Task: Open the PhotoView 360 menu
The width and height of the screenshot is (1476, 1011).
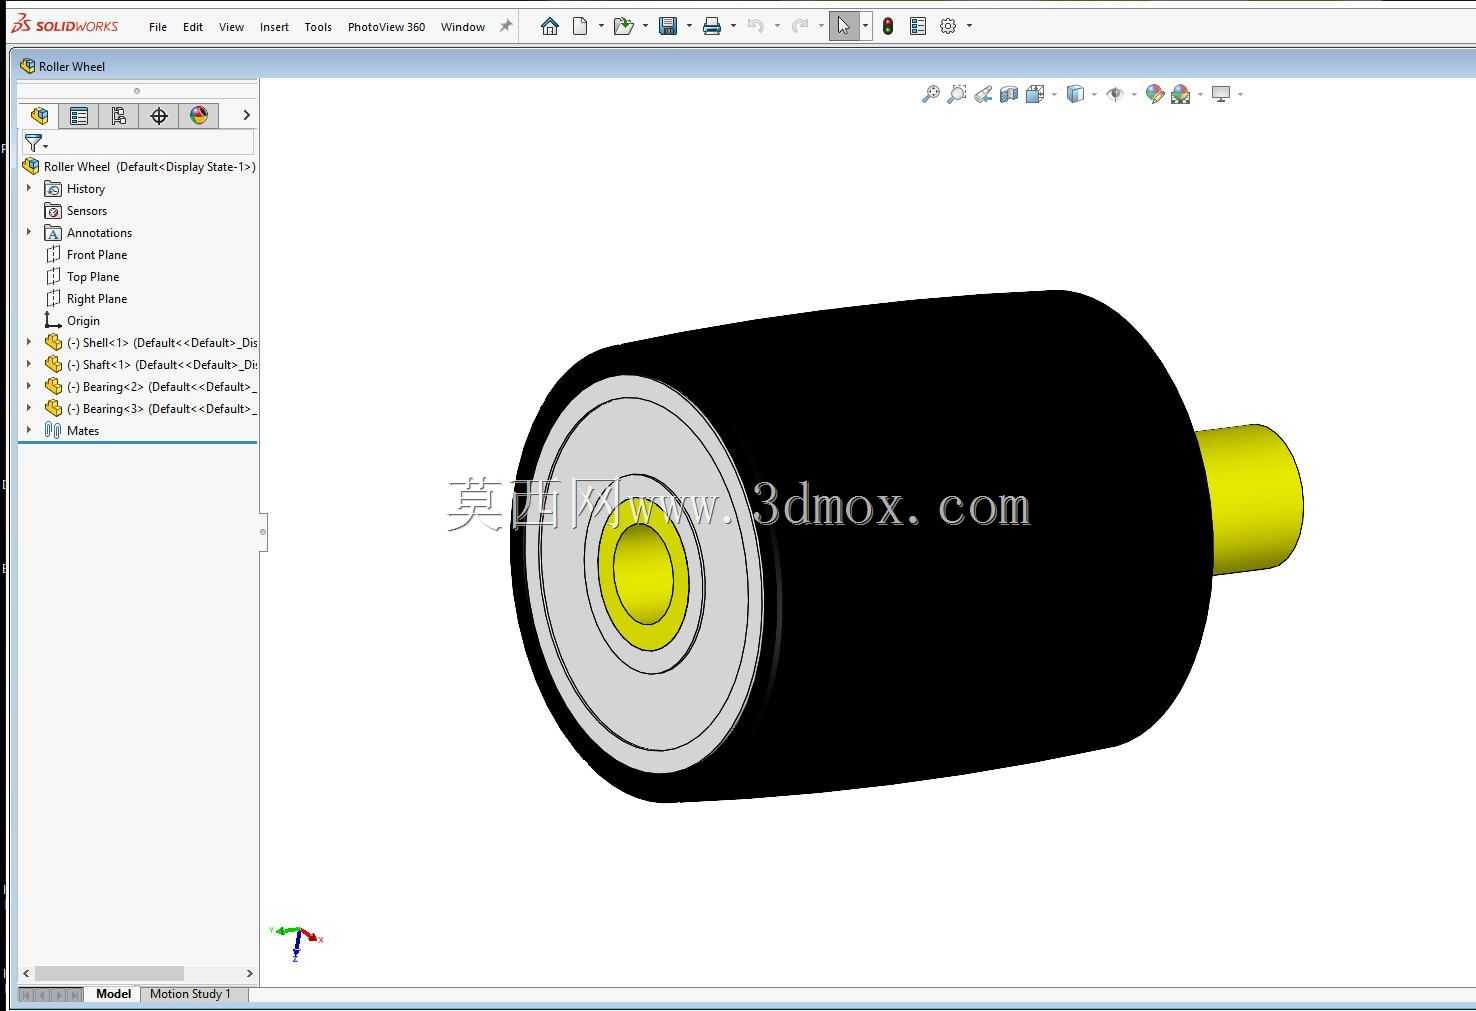Action: tap(386, 27)
